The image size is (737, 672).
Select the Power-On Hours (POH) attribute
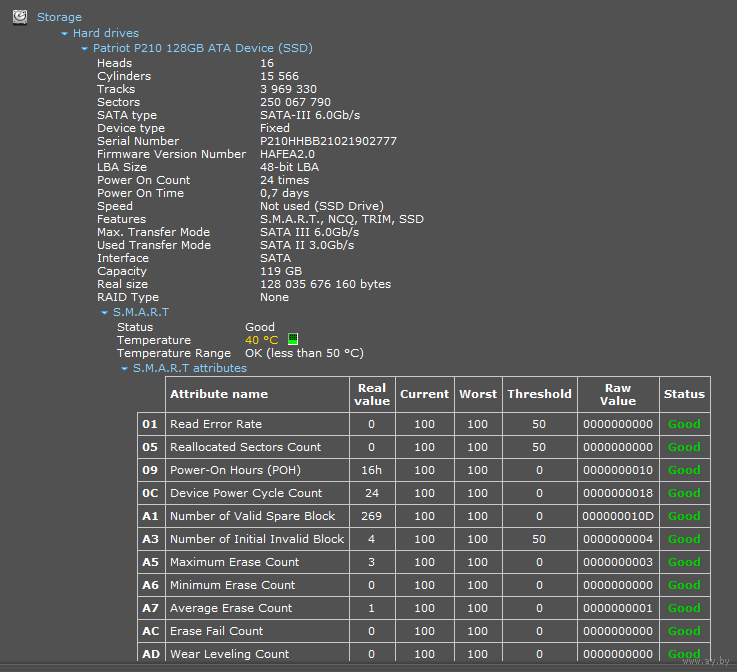click(x=235, y=470)
